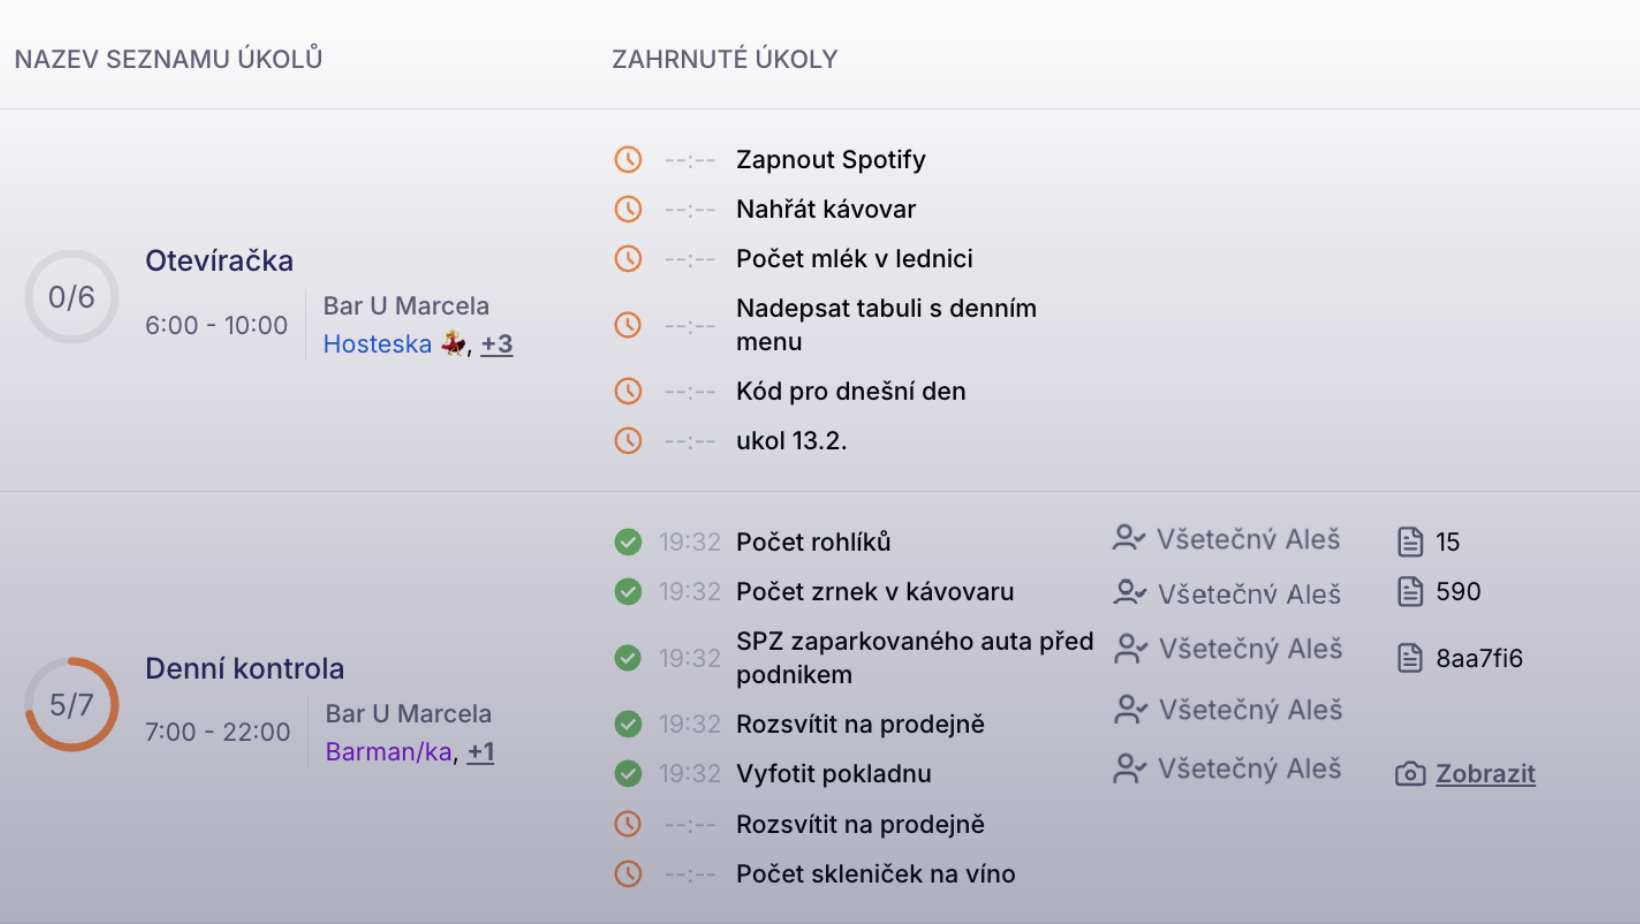Click the Zahrnuté úkoly column header
This screenshot has width=1640, height=924.
tap(725, 59)
